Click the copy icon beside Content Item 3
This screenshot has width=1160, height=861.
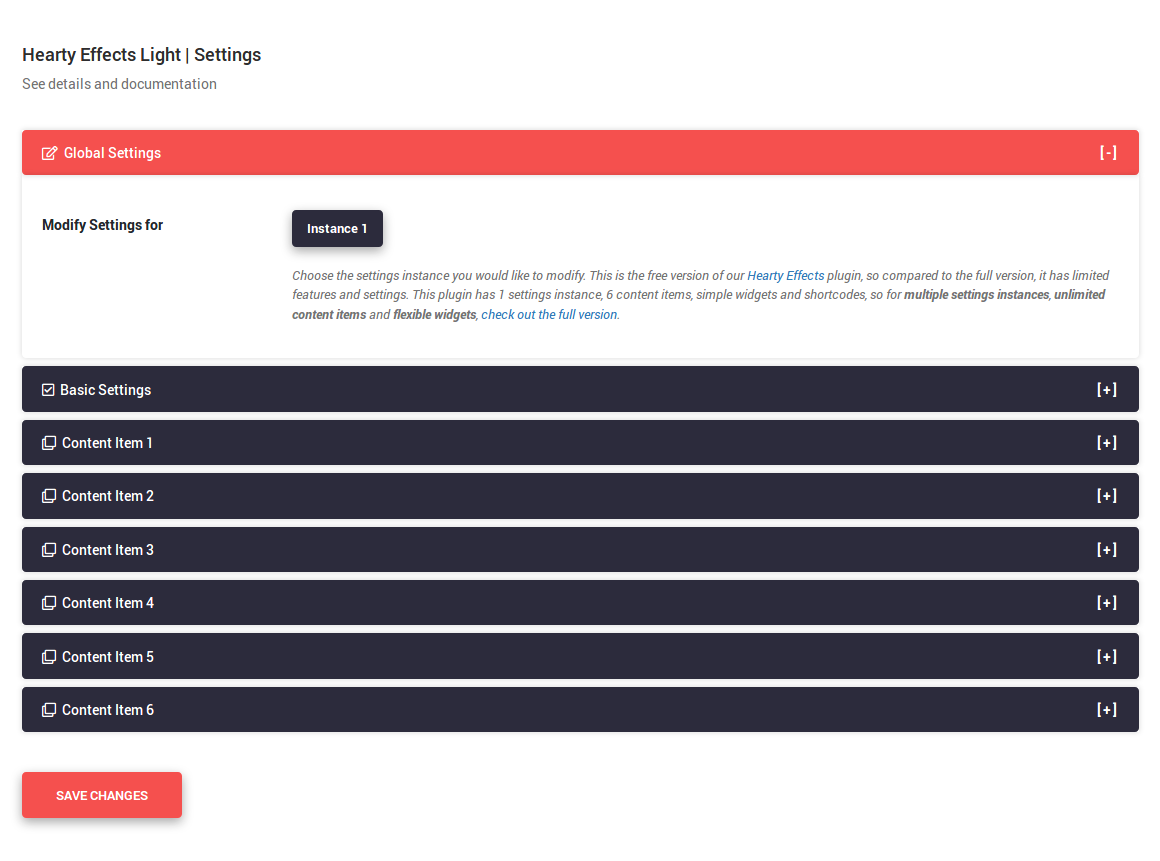click(x=49, y=550)
